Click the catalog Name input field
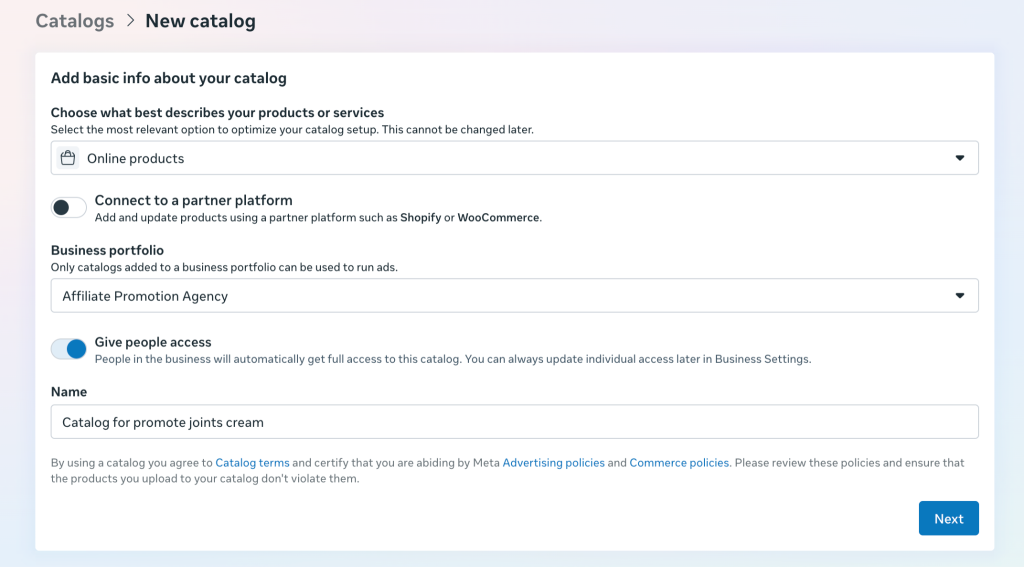The width and height of the screenshot is (1024, 567). [515, 422]
